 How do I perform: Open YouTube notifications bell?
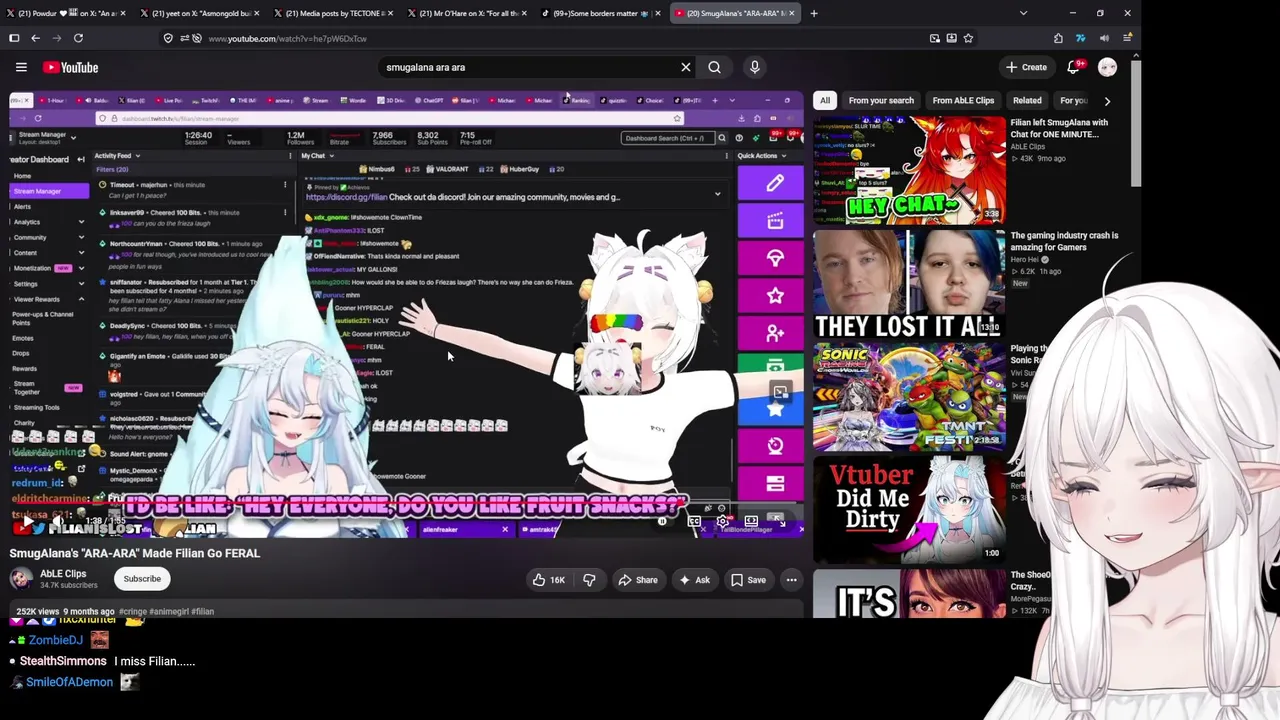pos(1073,67)
